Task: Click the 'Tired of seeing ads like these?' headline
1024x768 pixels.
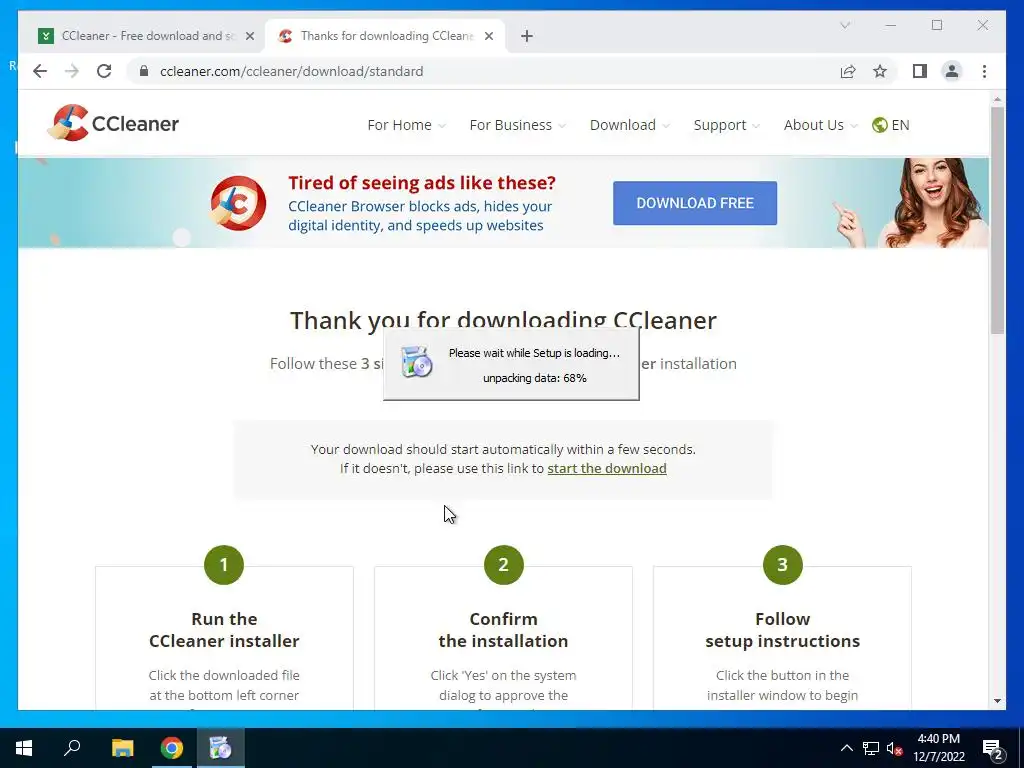Action: [422, 182]
